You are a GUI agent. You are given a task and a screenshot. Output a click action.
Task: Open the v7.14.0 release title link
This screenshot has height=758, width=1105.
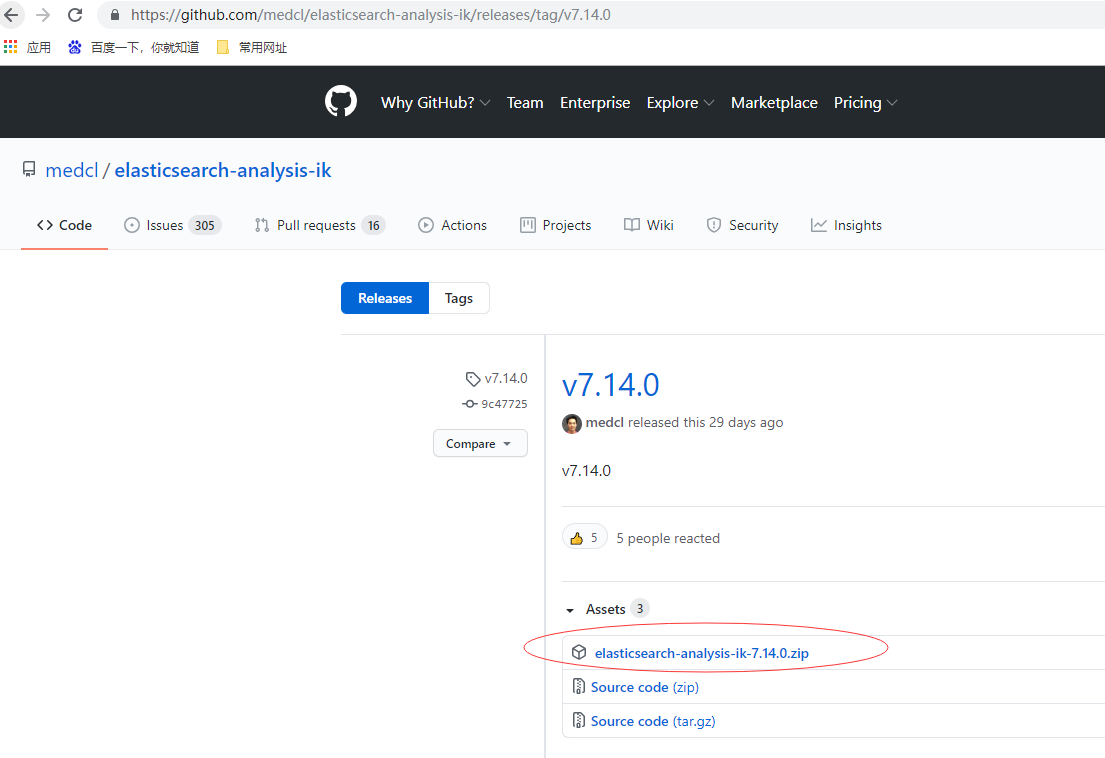610,385
